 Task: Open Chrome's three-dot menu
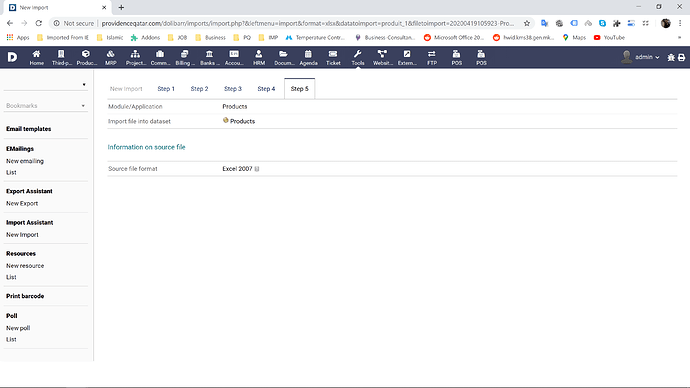click(680, 23)
